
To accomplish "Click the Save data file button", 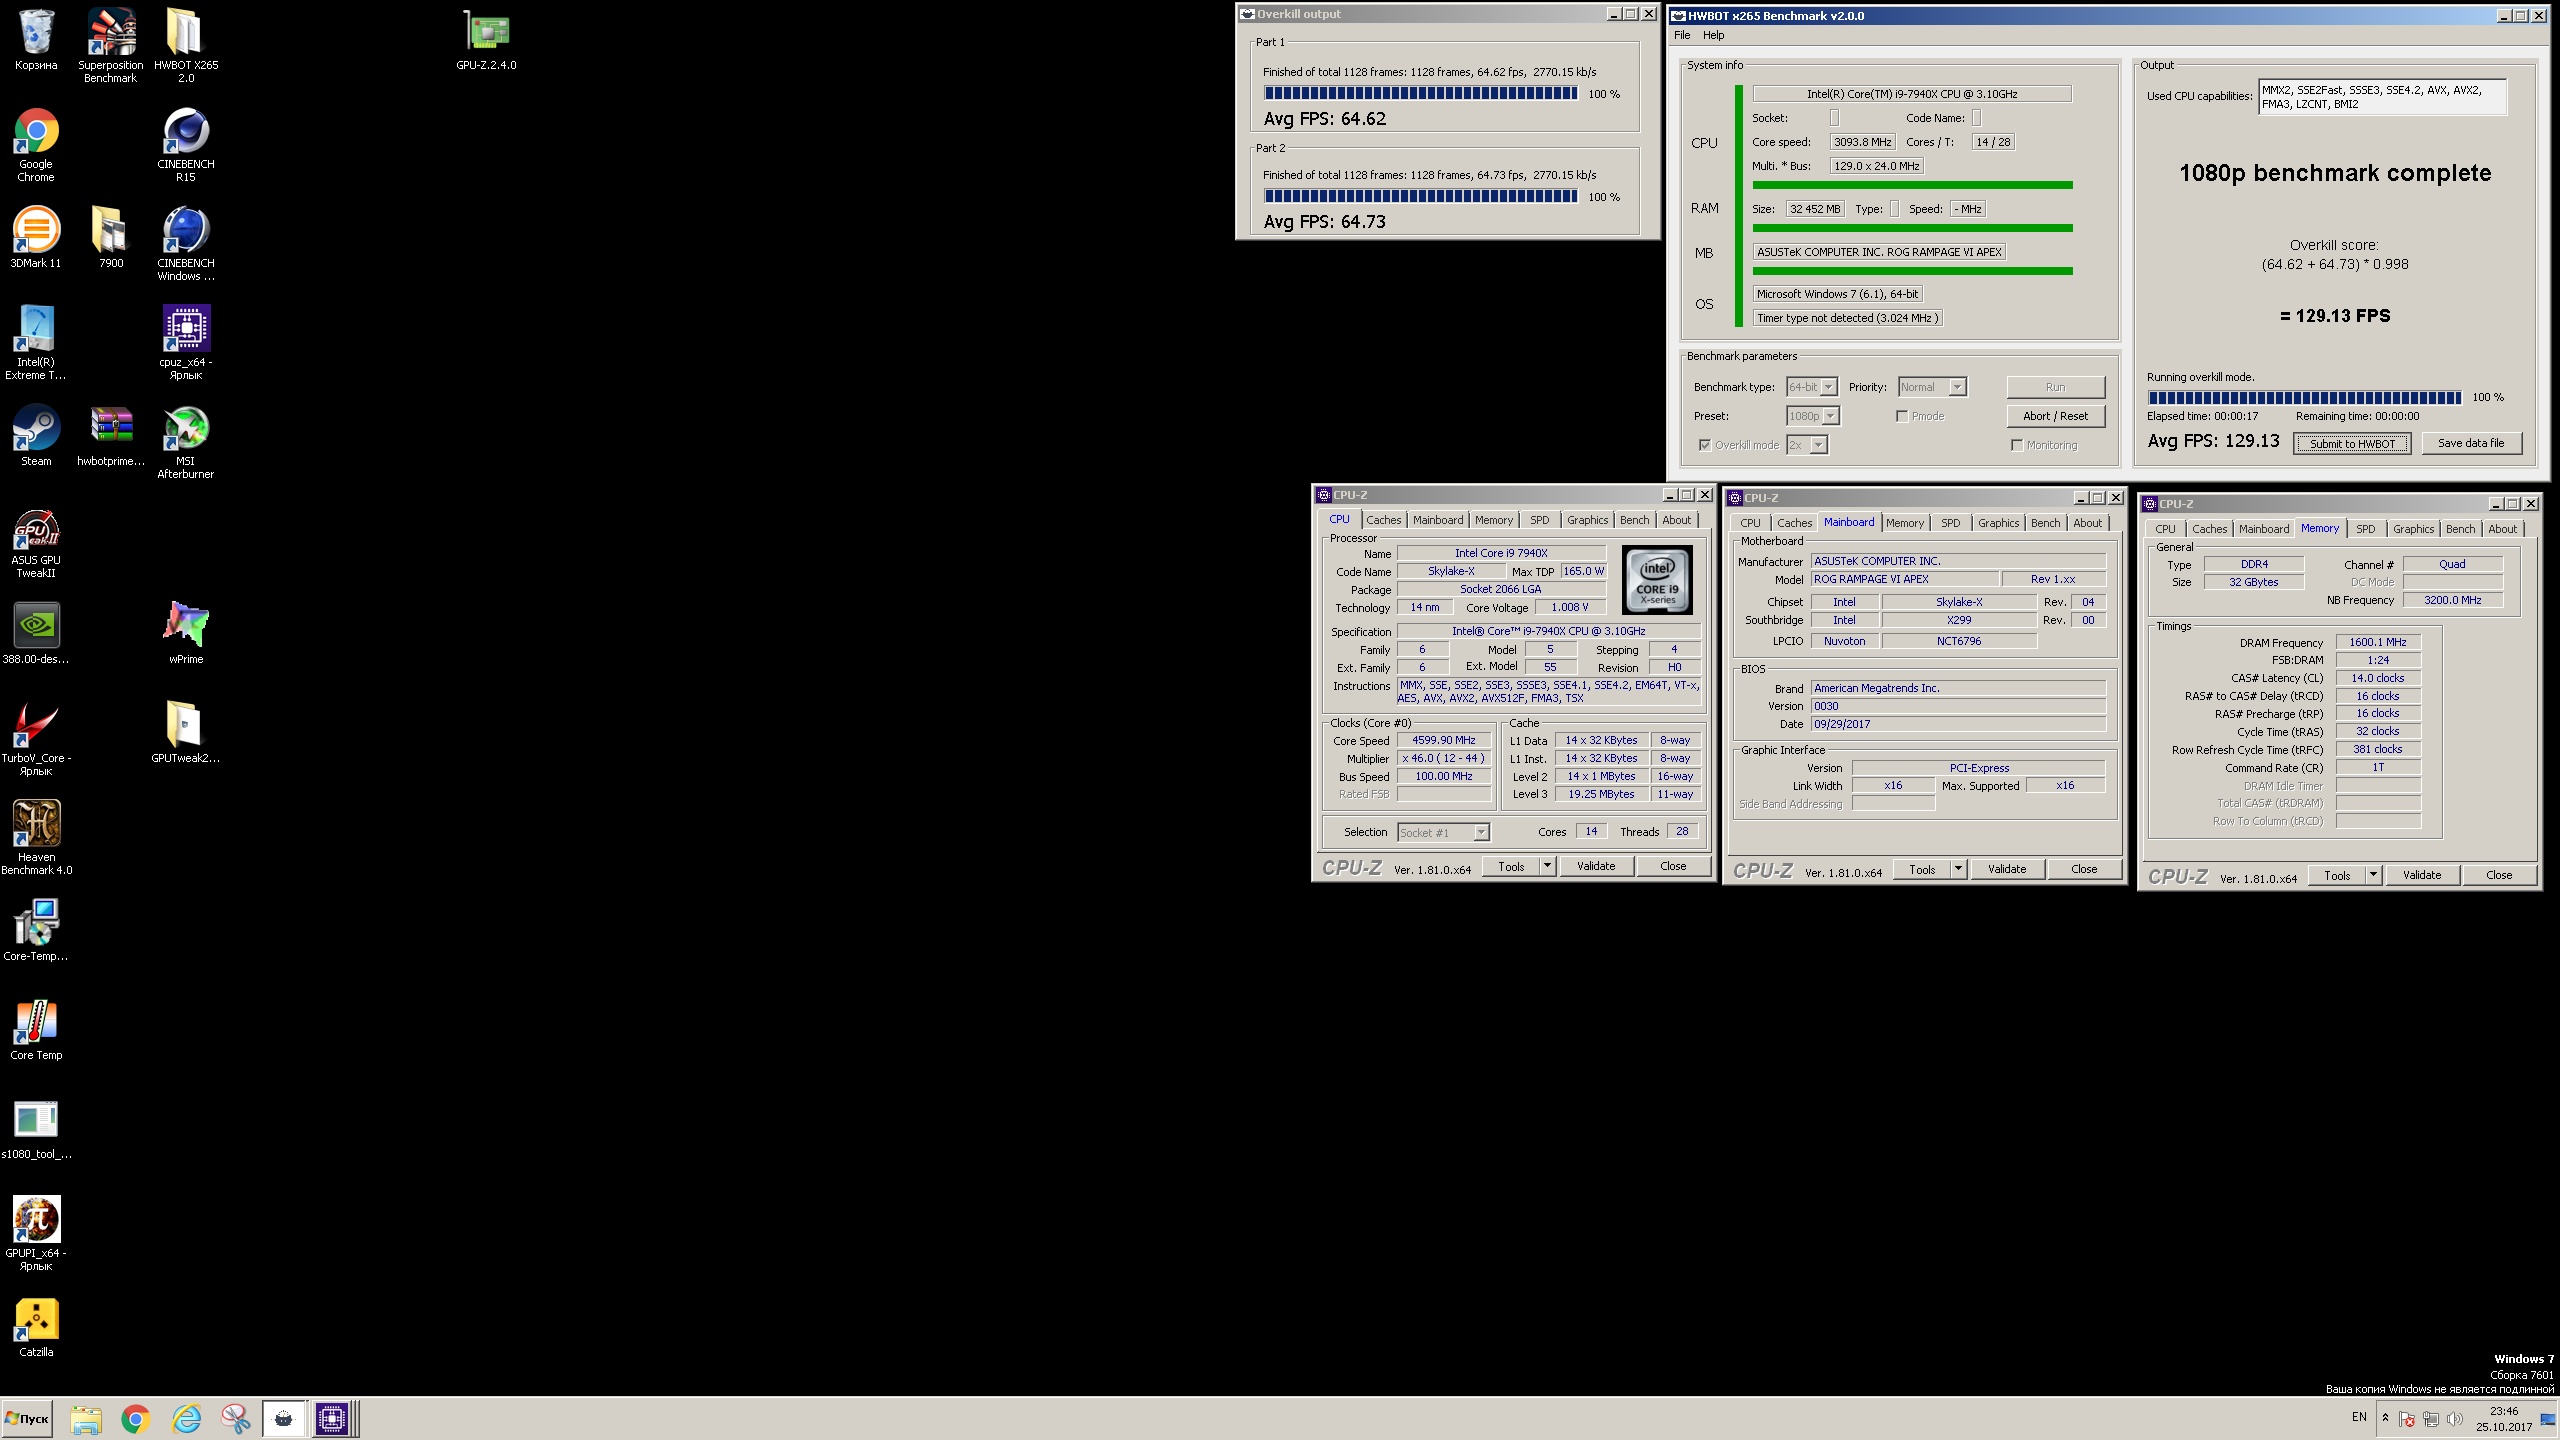I will 2471,443.
